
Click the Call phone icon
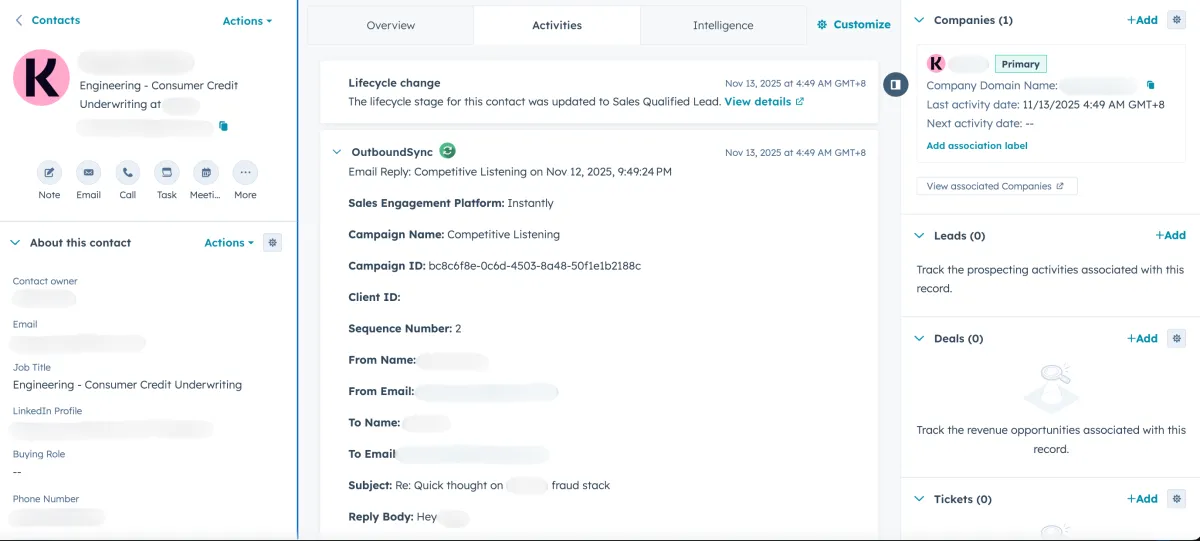point(128,172)
